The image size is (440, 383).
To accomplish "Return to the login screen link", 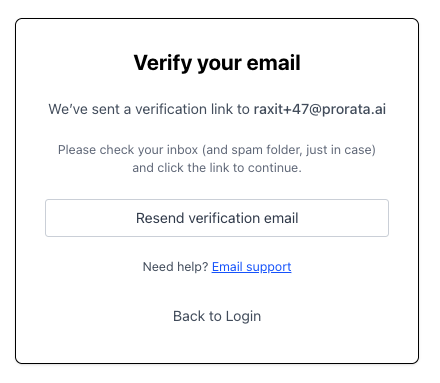I will [217, 316].
